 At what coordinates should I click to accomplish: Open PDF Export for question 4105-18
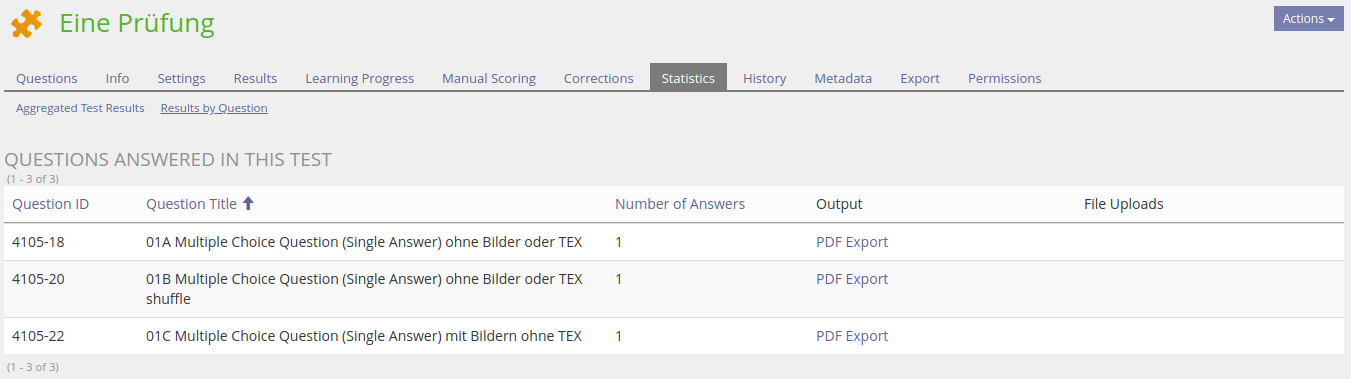tap(852, 242)
